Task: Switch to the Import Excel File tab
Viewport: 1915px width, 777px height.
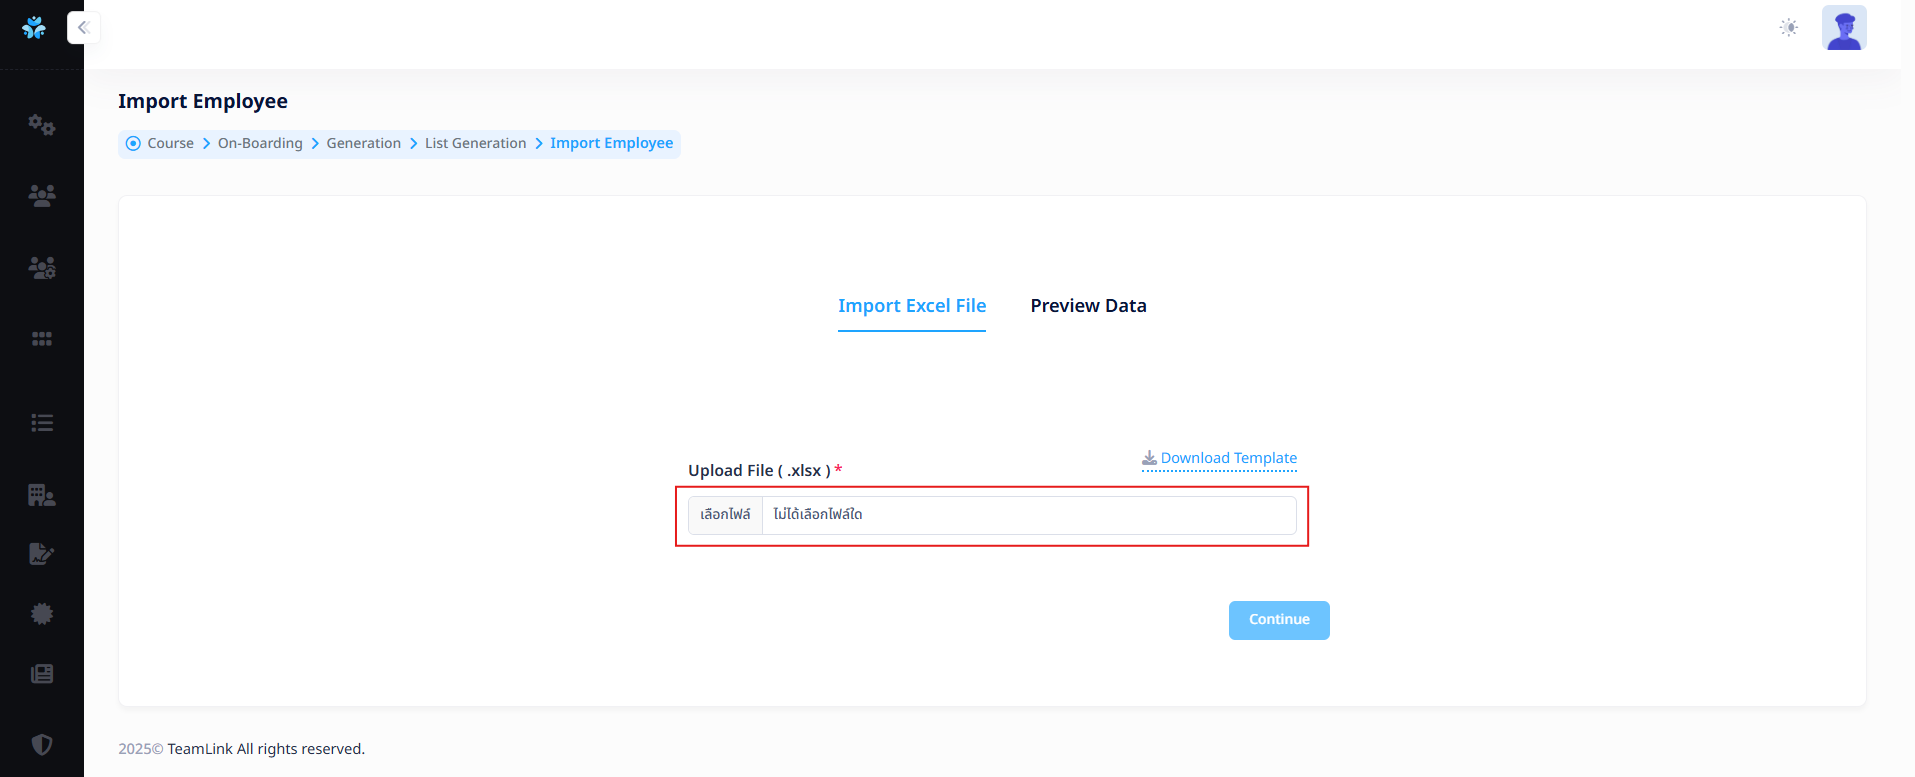Action: pos(912,306)
